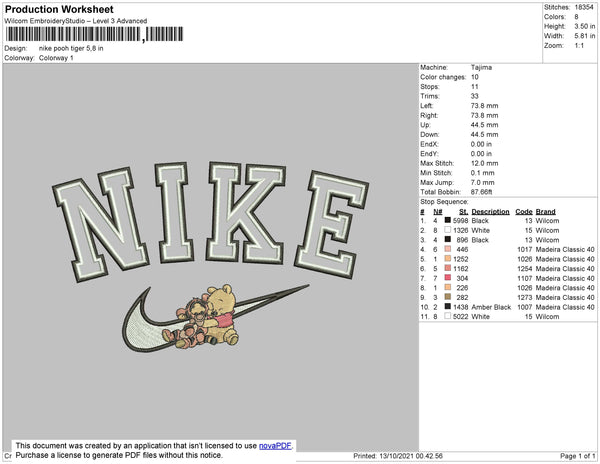Image resolution: width=600 pixels, height=464 pixels.
Task: Select the "Amber Black" description text
Action: click(491, 307)
